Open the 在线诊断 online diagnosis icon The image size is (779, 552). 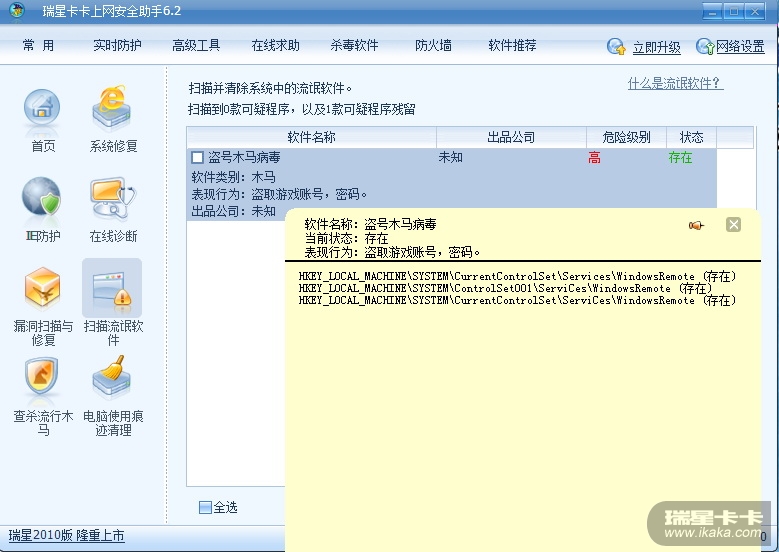point(112,198)
